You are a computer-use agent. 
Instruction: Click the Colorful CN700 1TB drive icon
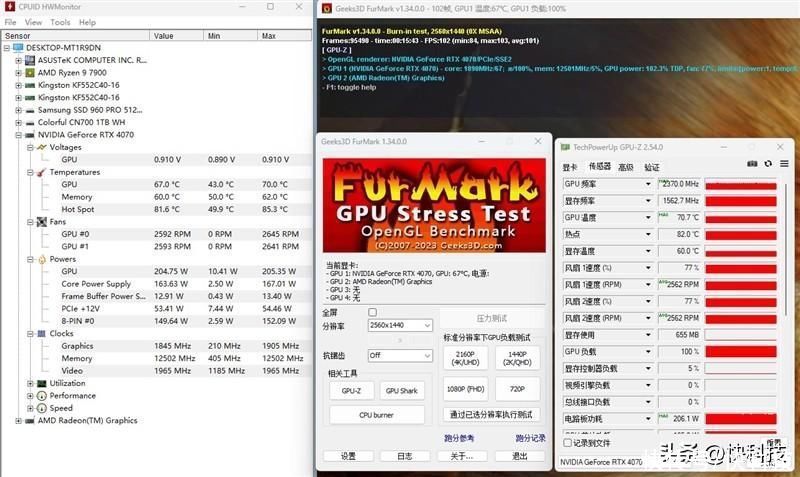[30, 122]
